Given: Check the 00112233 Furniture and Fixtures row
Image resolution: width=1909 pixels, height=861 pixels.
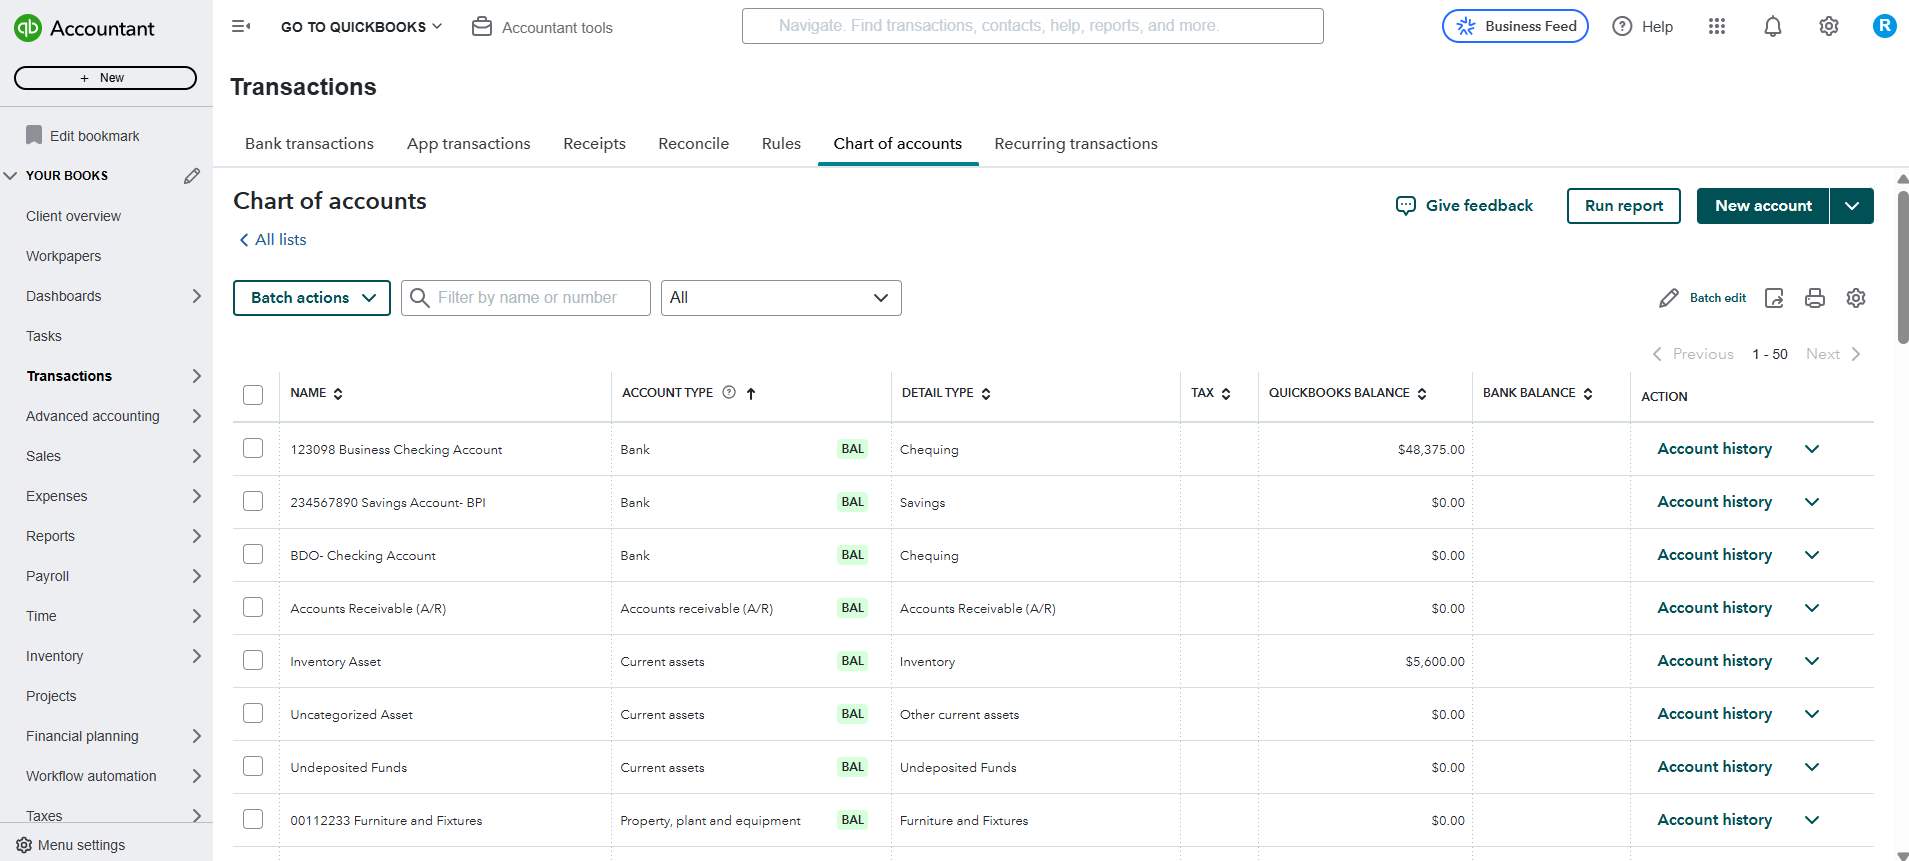Looking at the screenshot, I should click(x=253, y=819).
